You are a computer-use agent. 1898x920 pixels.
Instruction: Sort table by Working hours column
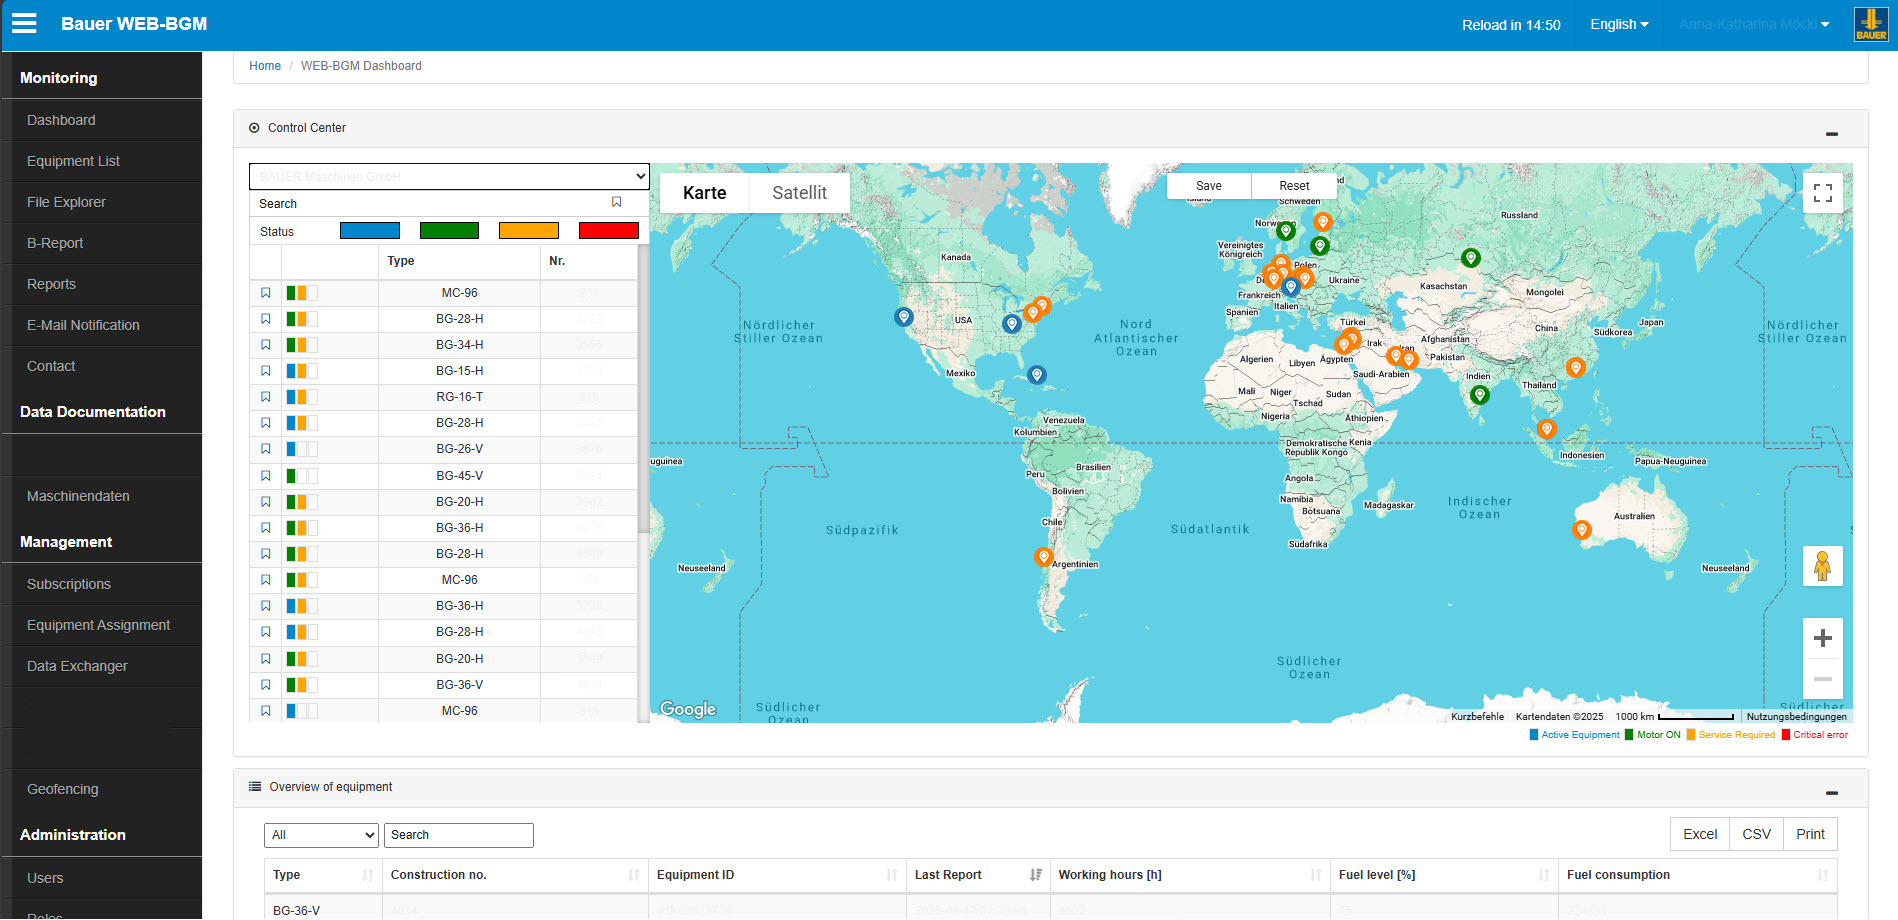pyautogui.click(x=1190, y=875)
